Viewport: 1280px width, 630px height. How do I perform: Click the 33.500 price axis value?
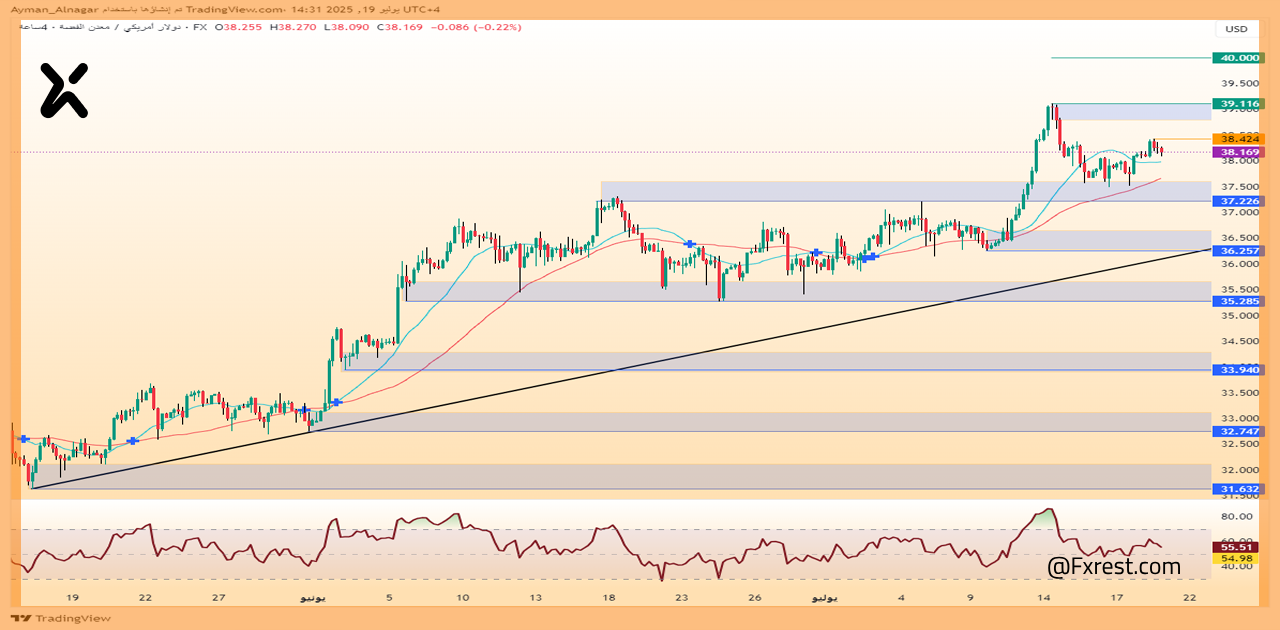(1238, 393)
